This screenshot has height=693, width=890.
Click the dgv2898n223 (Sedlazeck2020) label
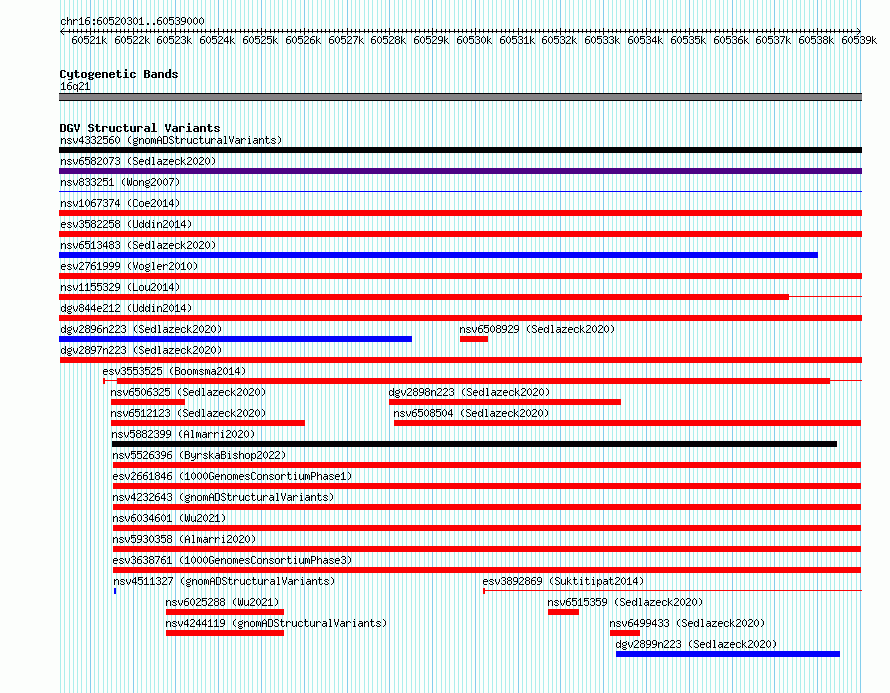click(469, 392)
